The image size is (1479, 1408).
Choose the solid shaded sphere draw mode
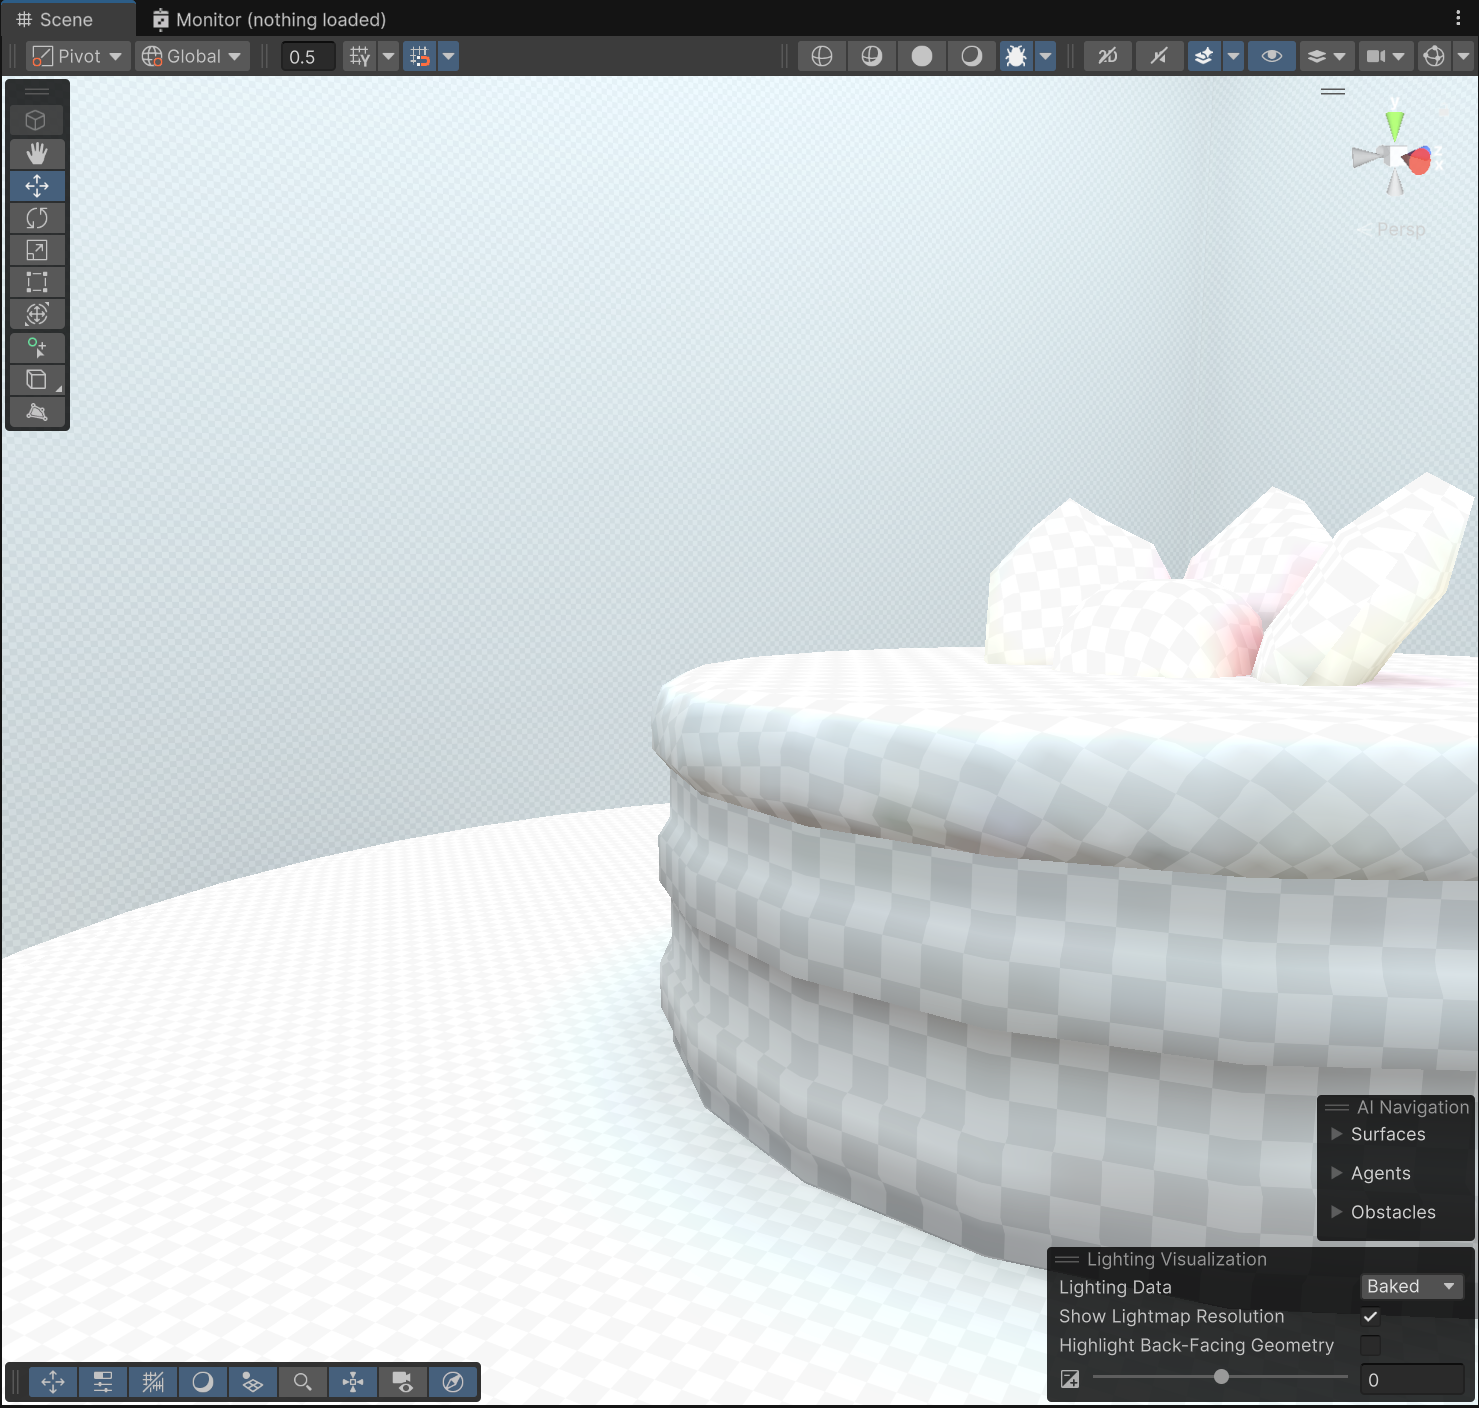[922, 56]
